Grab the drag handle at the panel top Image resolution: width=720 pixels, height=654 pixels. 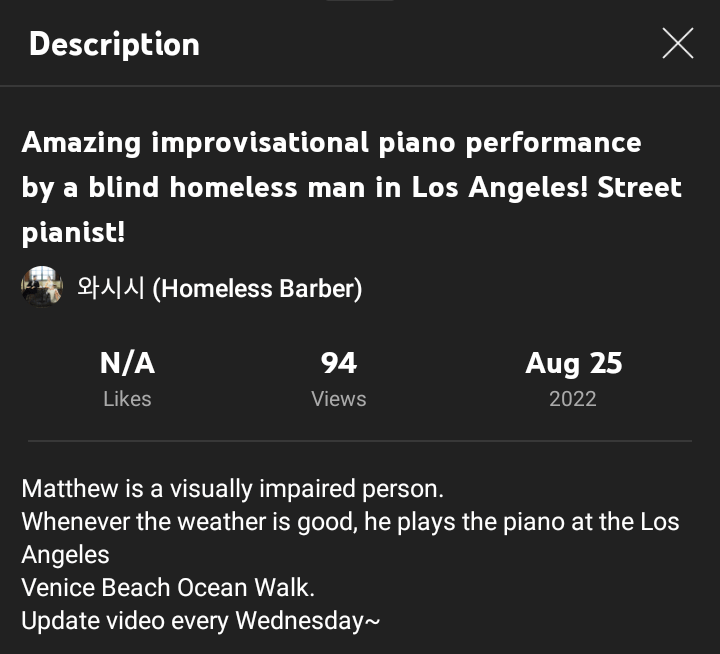tap(359, 2)
